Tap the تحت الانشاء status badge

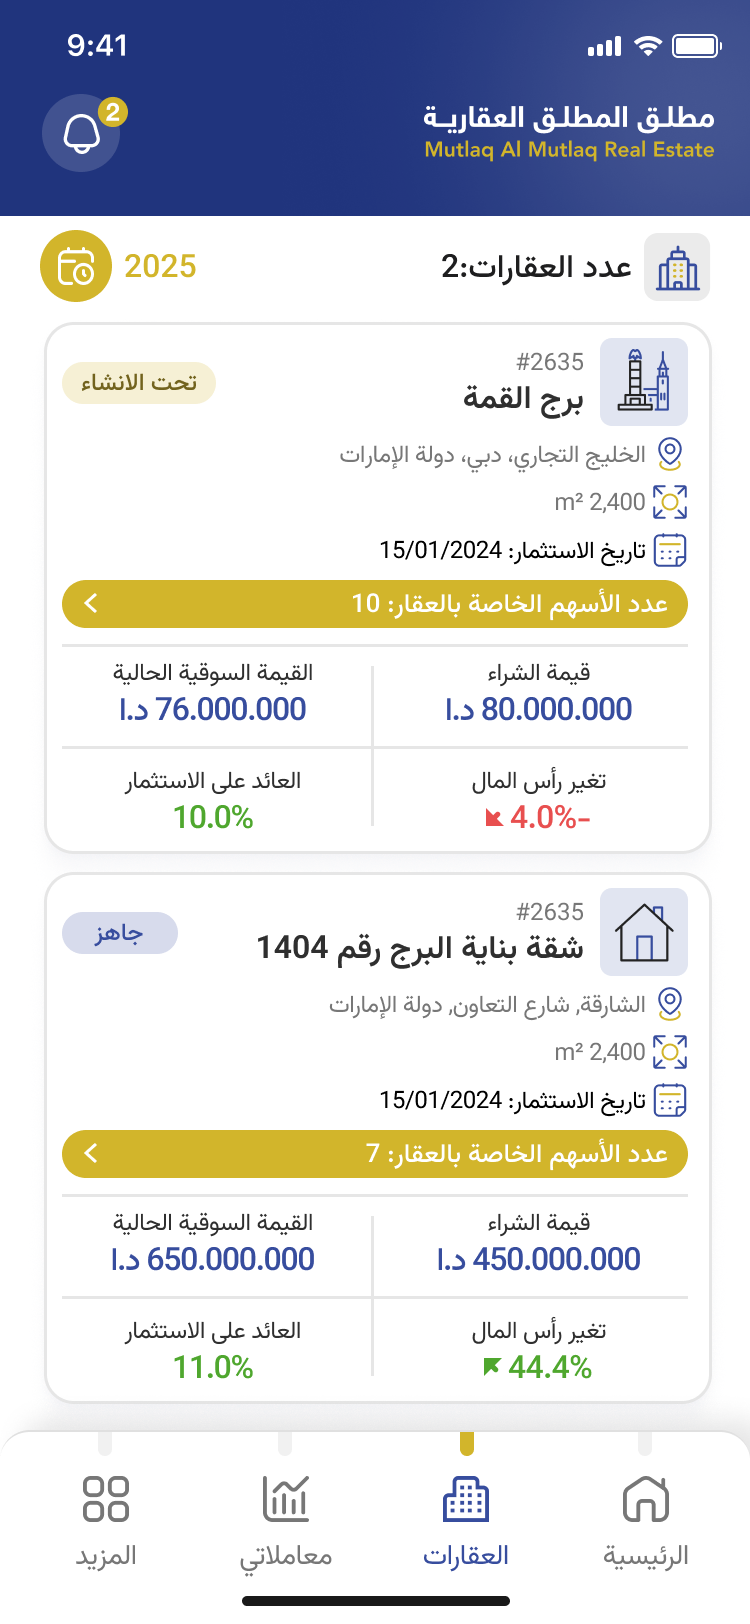point(139,383)
